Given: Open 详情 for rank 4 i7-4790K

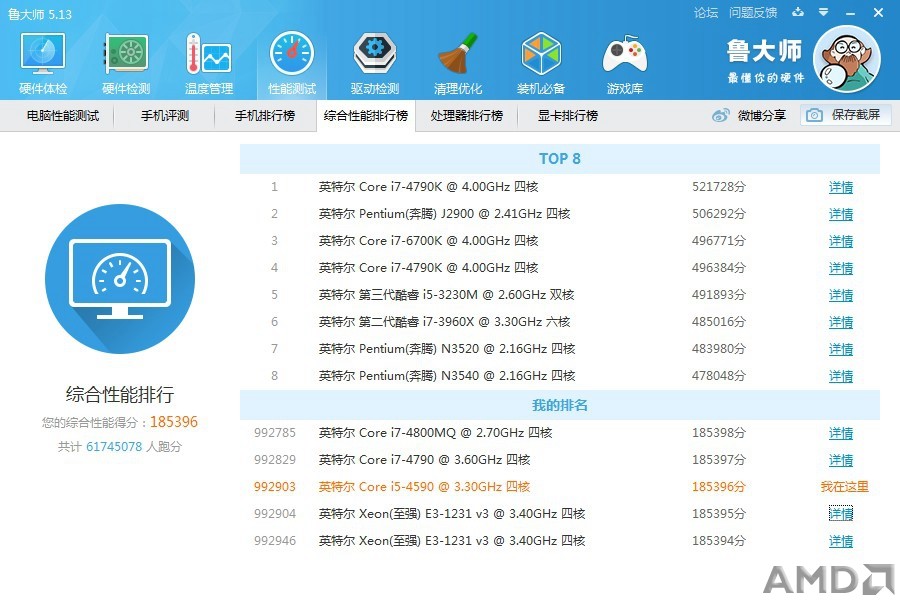Looking at the screenshot, I should 841,268.
